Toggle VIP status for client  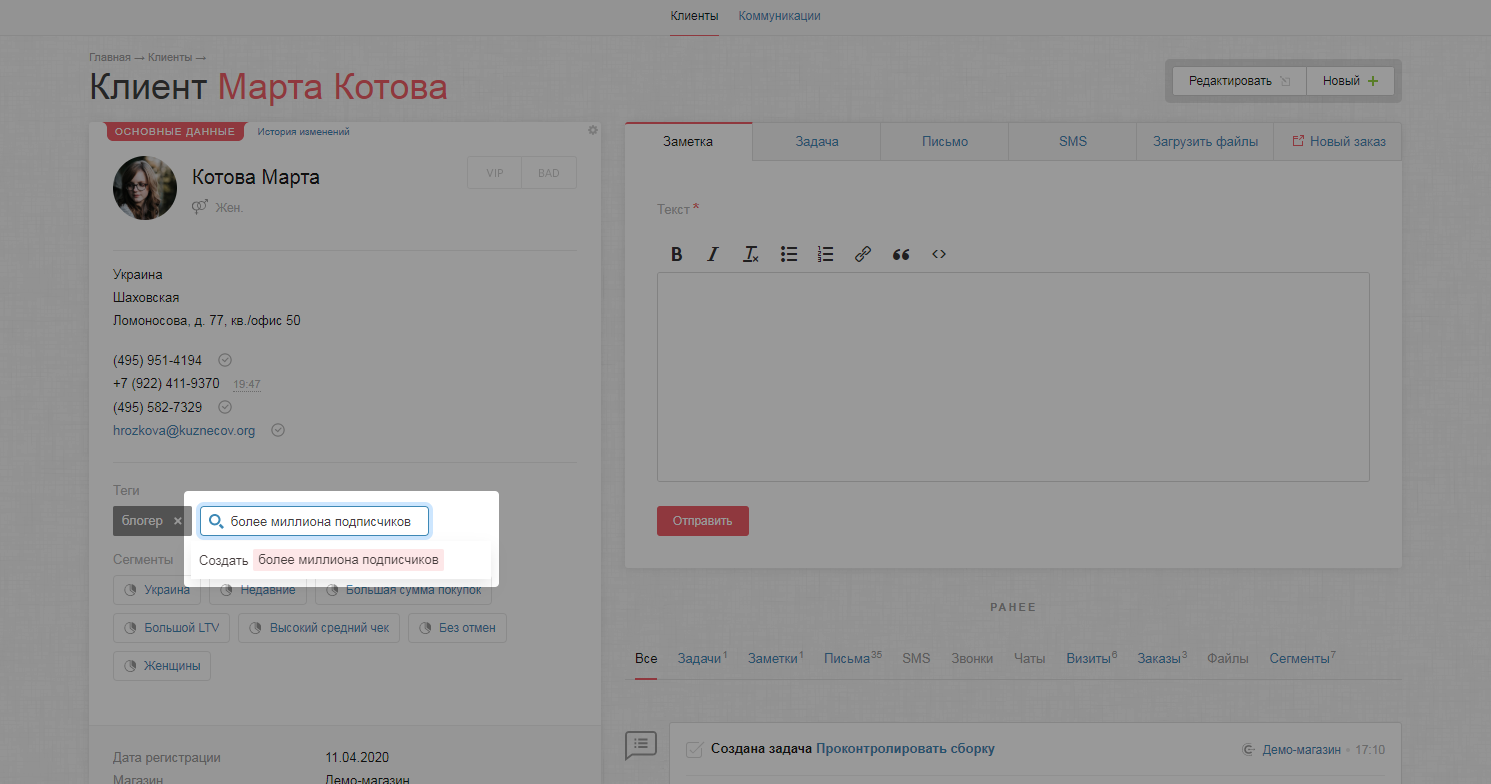pos(495,173)
